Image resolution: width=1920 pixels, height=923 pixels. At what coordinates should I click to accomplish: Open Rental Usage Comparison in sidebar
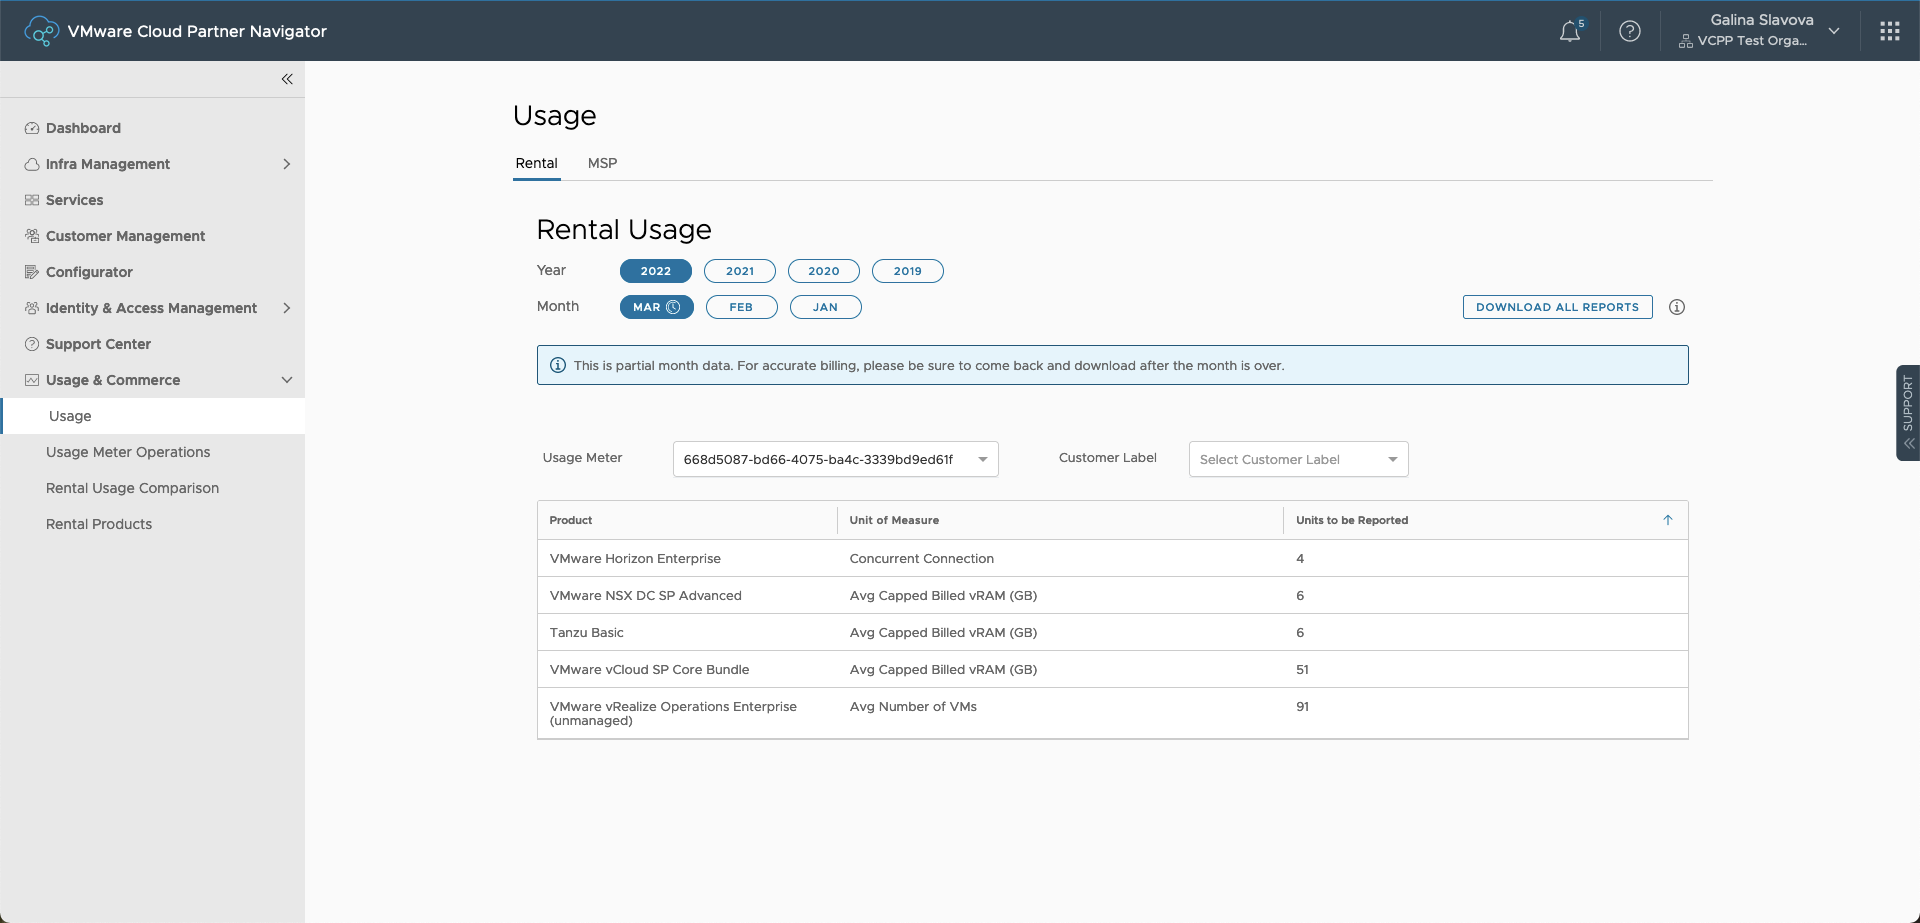coord(132,488)
